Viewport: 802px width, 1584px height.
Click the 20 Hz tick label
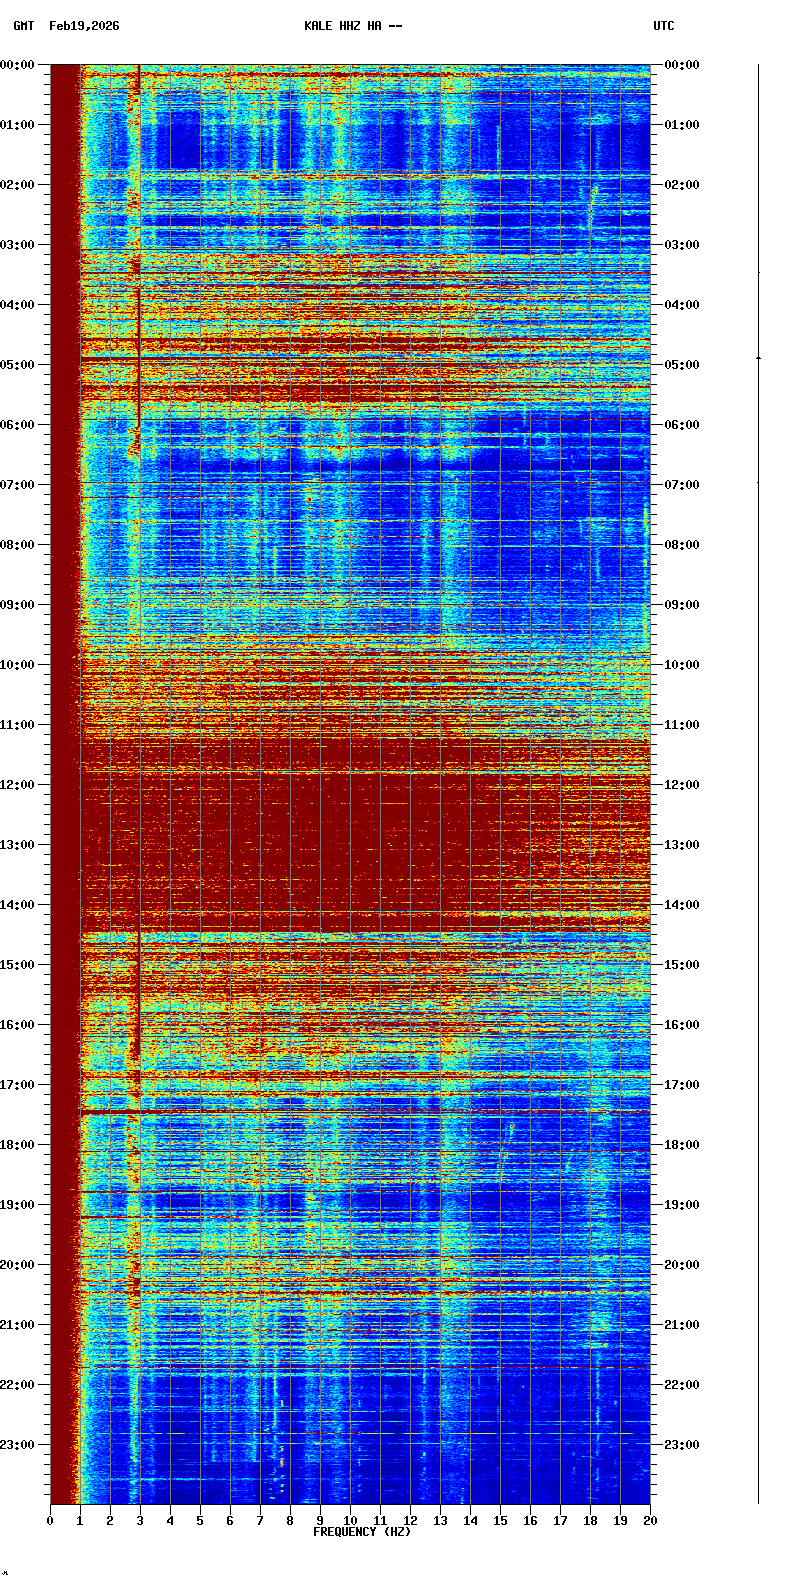[x=650, y=1521]
